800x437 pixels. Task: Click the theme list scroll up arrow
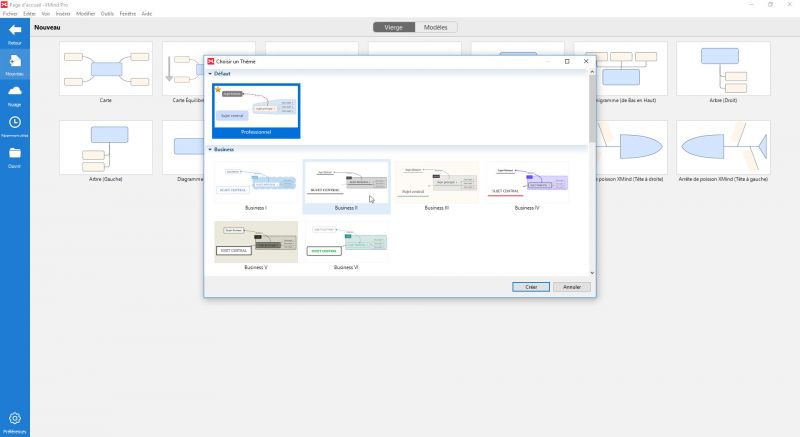pos(592,72)
